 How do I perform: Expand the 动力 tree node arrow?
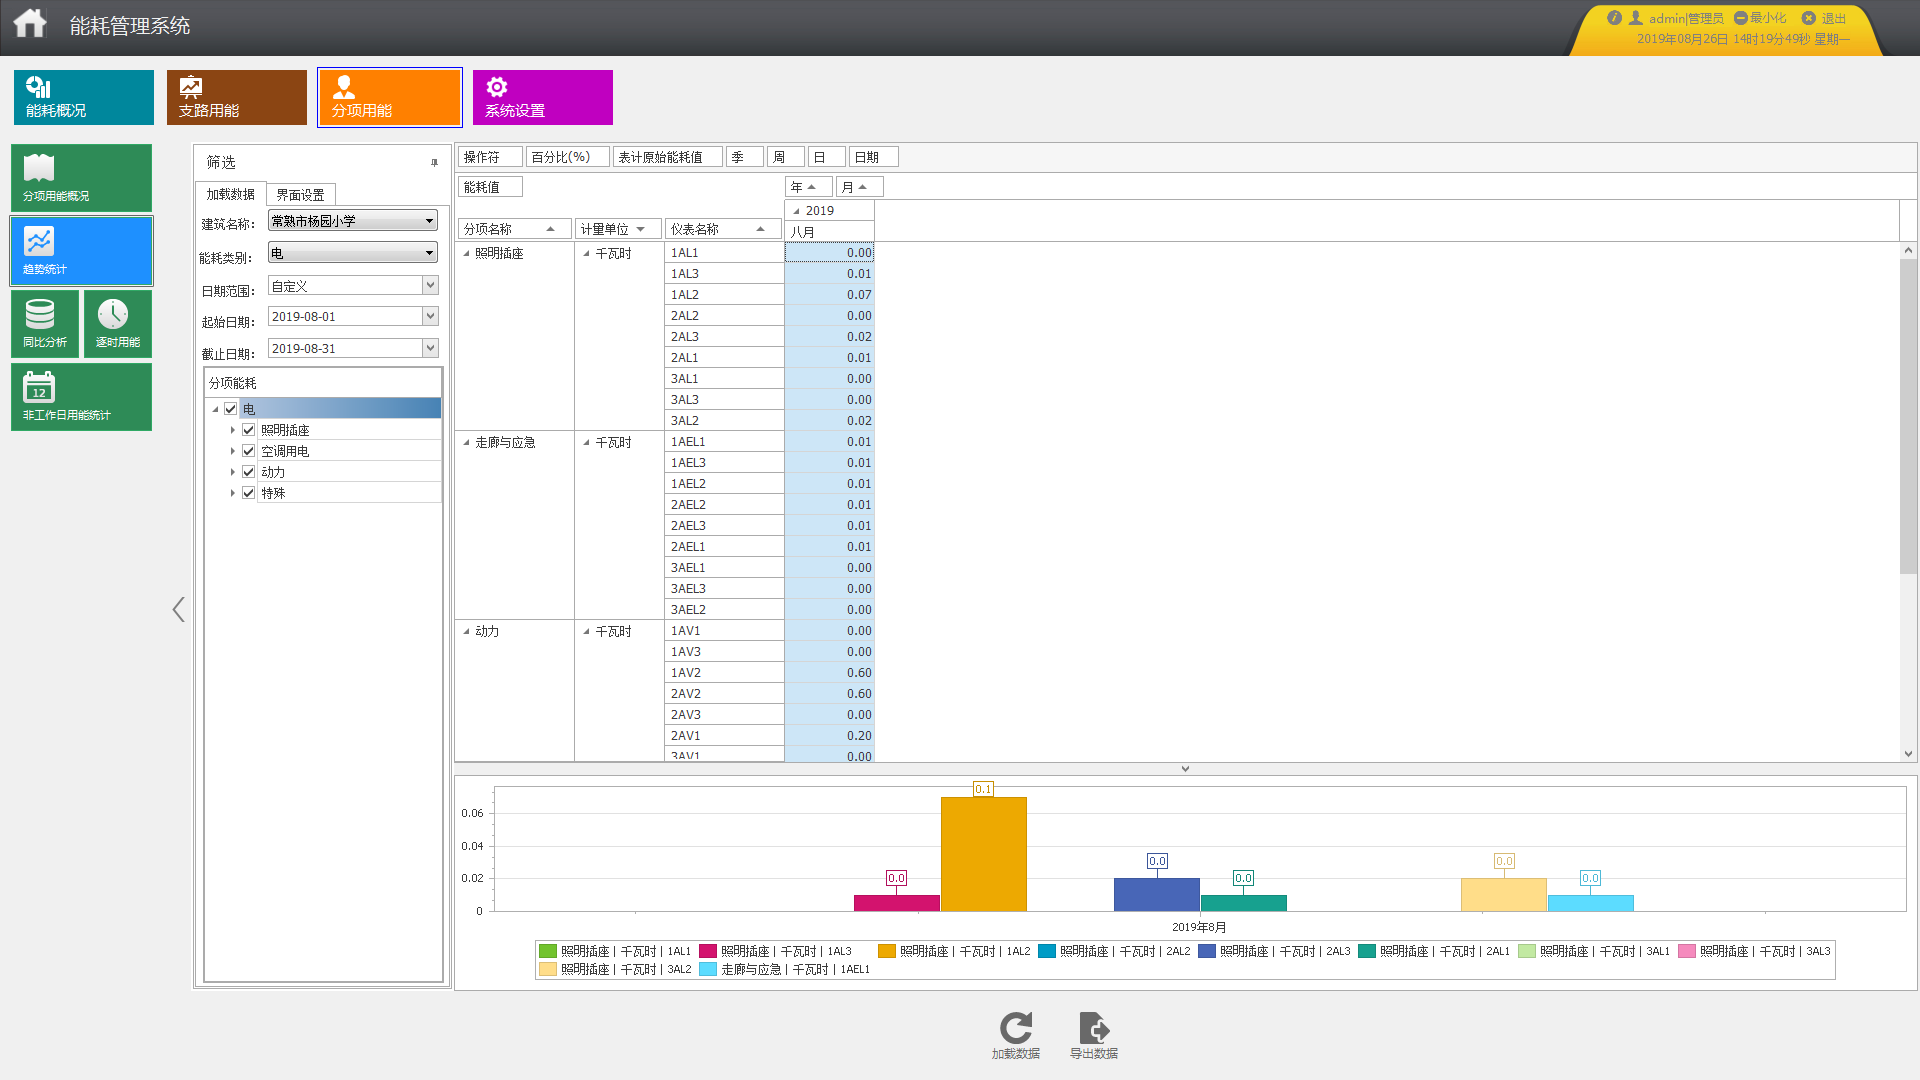point(233,472)
